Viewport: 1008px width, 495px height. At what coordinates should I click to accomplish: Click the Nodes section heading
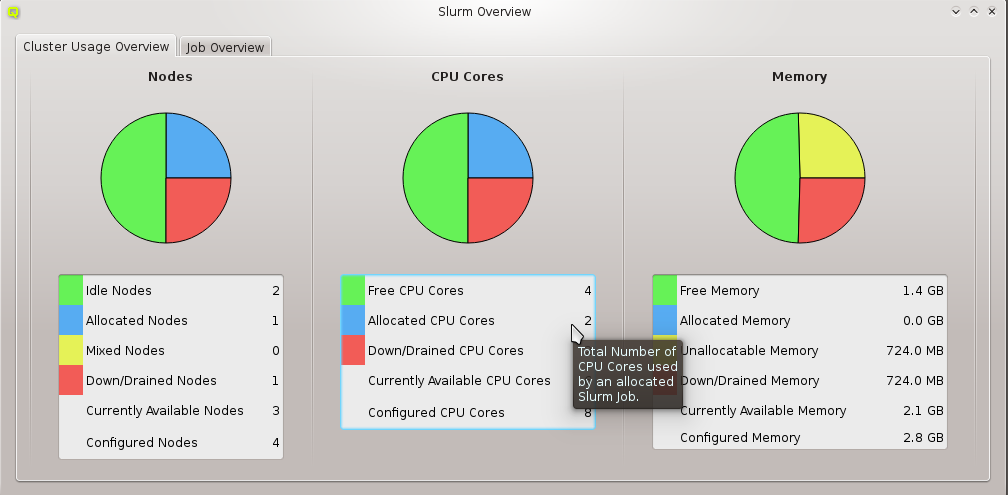click(170, 76)
